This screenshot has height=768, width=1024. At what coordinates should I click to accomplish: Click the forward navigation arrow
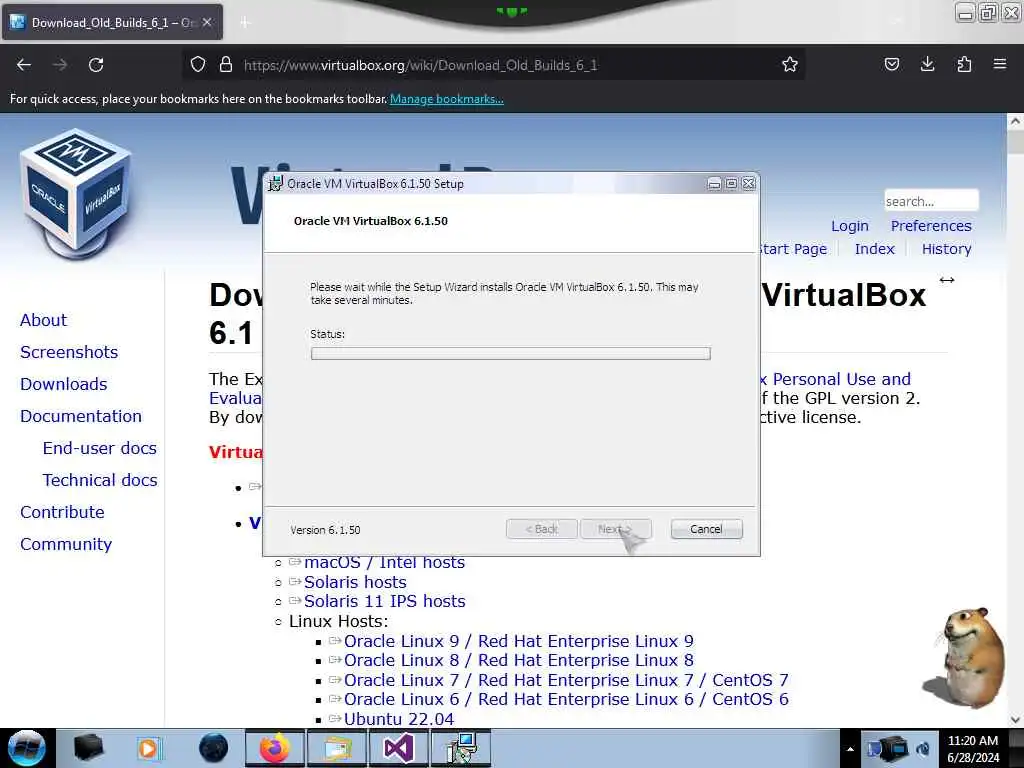[60, 65]
